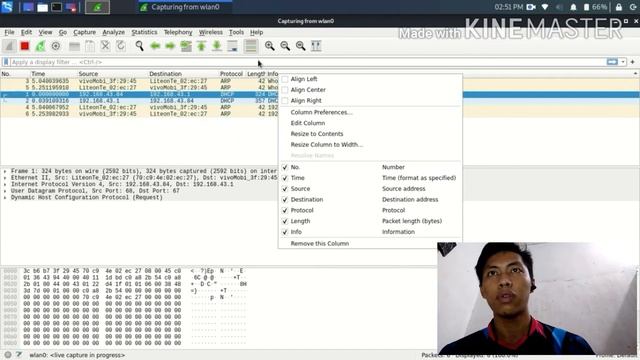Image resolution: width=640 pixels, height=360 pixels.
Task: Open capture options gear icon
Action: 56,46
